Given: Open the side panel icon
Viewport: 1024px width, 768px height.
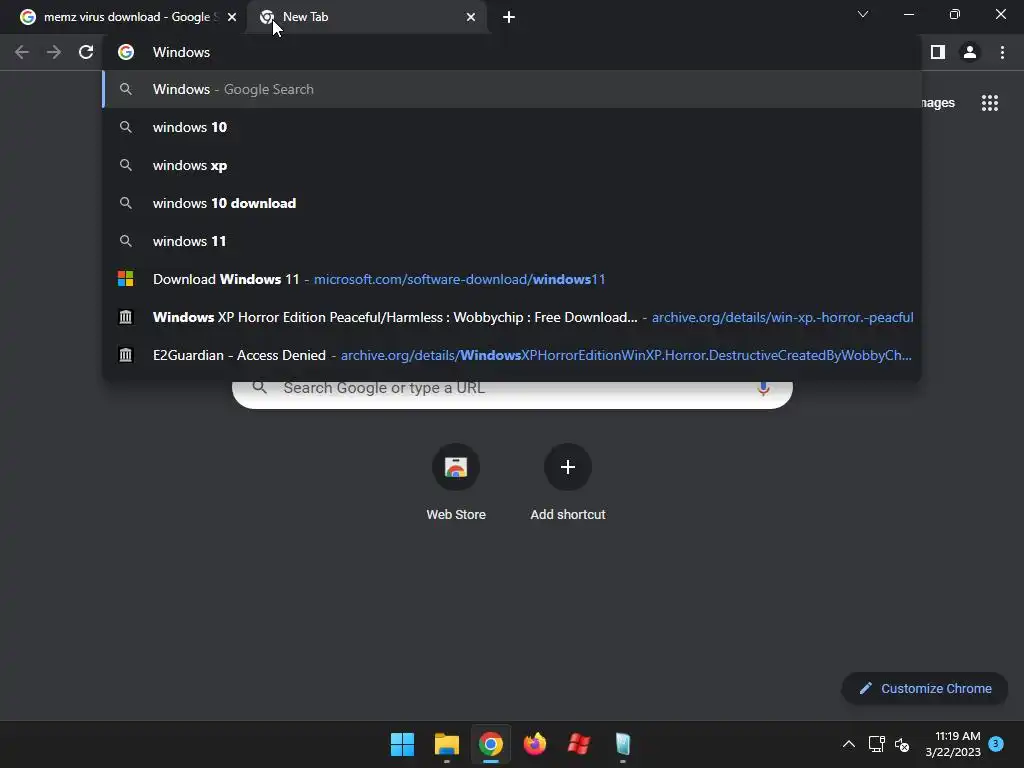Looking at the screenshot, I should click(938, 52).
